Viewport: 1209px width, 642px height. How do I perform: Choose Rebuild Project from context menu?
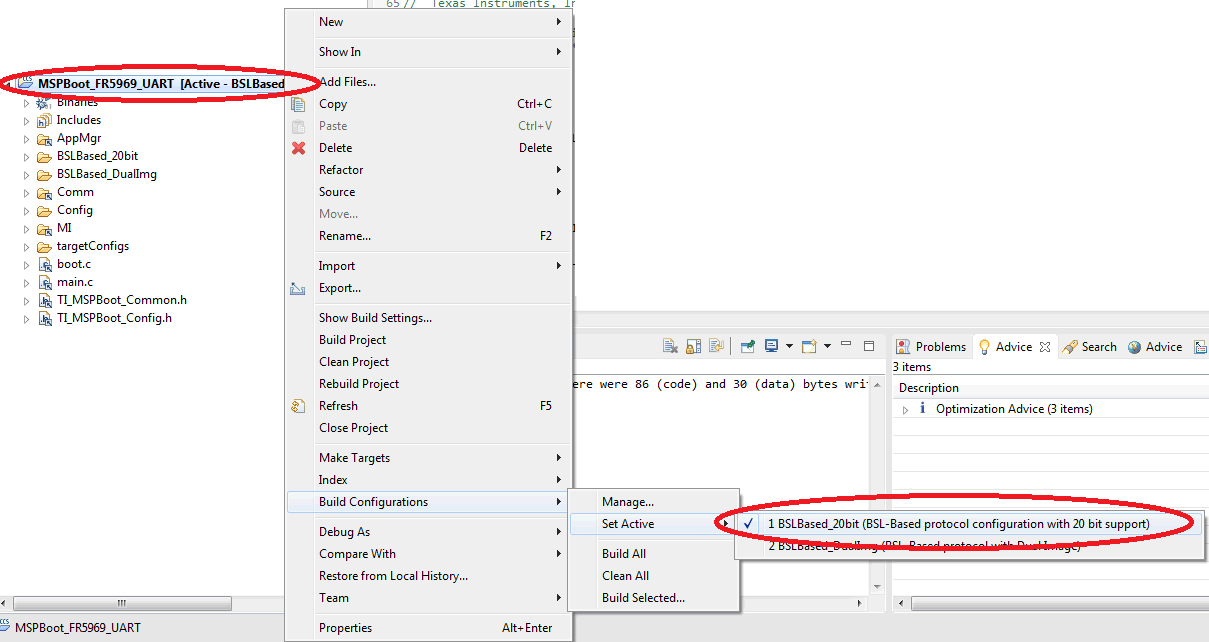(x=359, y=384)
